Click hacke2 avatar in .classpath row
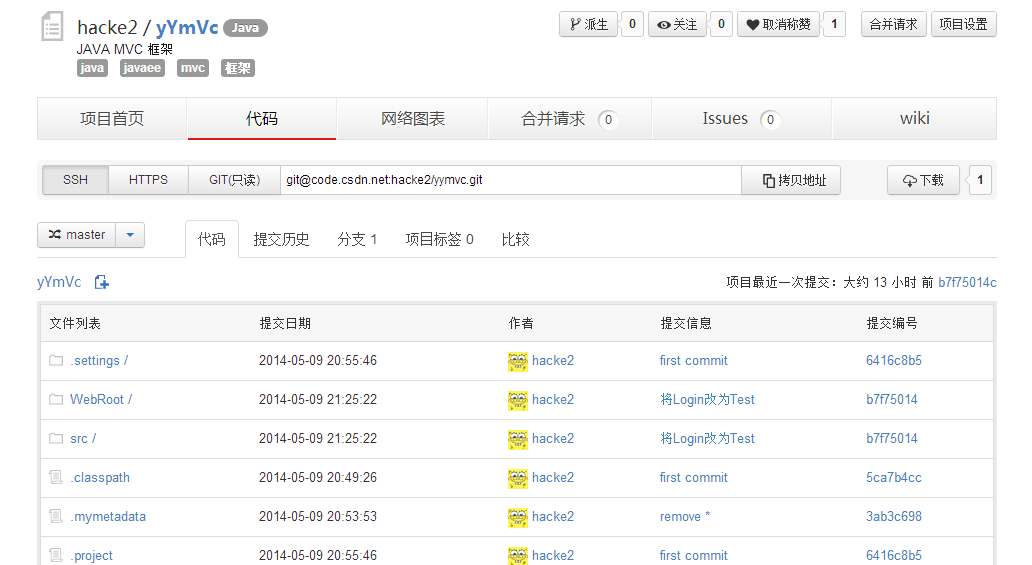 [518, 479]
